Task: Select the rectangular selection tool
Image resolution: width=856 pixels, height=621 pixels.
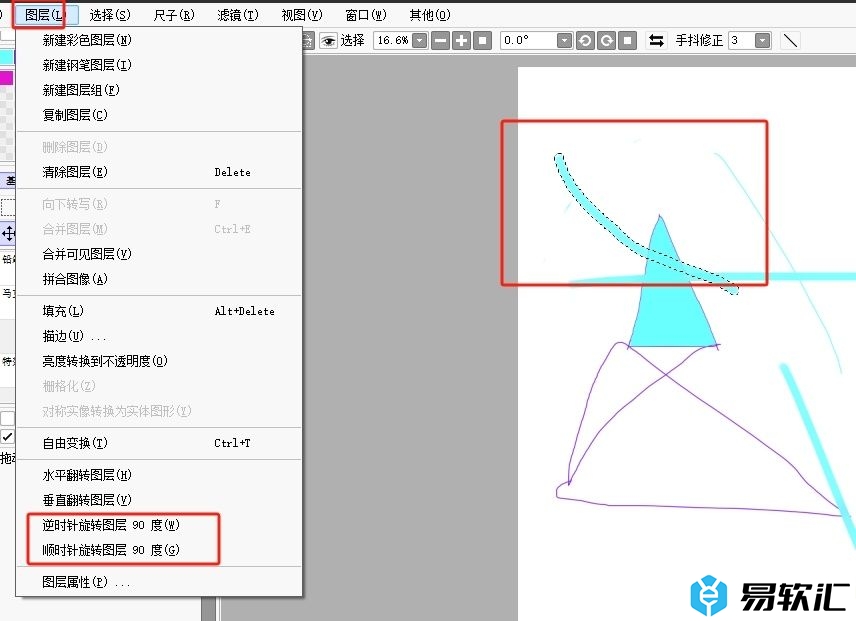Action: tap(8, 207)
